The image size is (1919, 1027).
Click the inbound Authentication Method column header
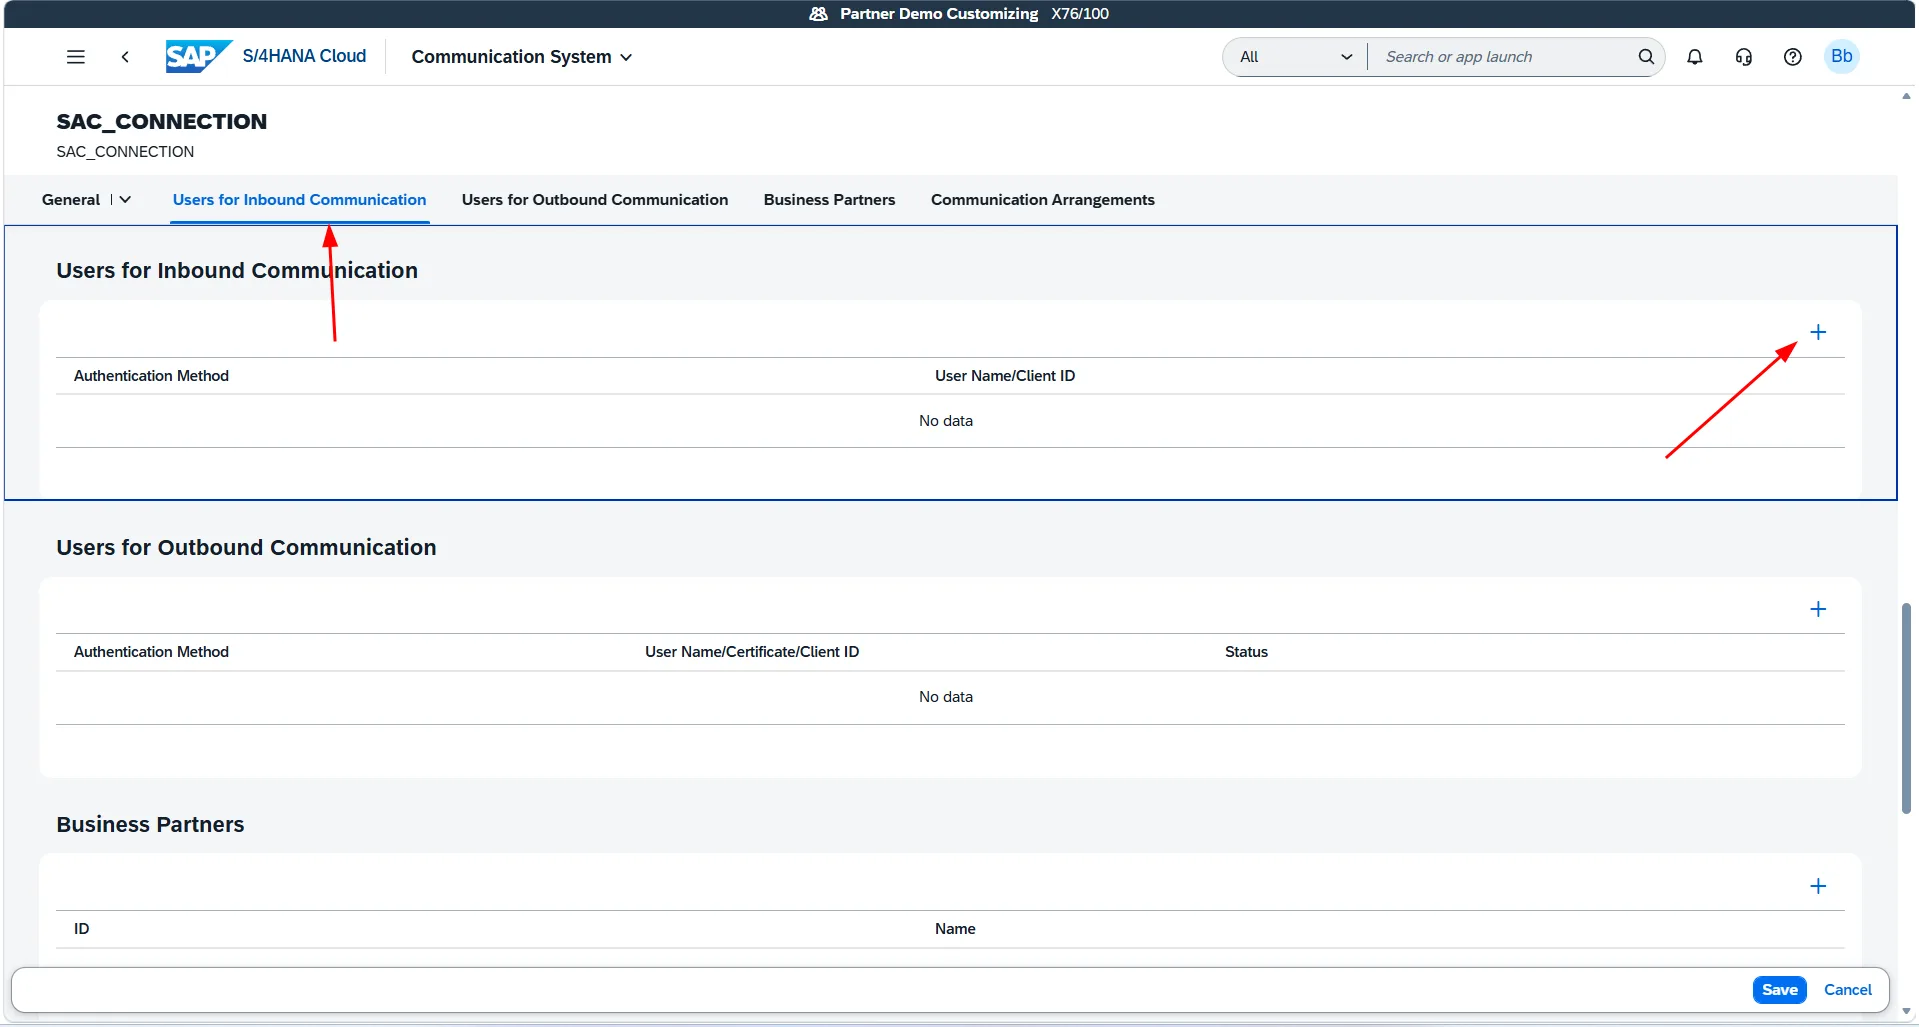(x=151, y=376)
